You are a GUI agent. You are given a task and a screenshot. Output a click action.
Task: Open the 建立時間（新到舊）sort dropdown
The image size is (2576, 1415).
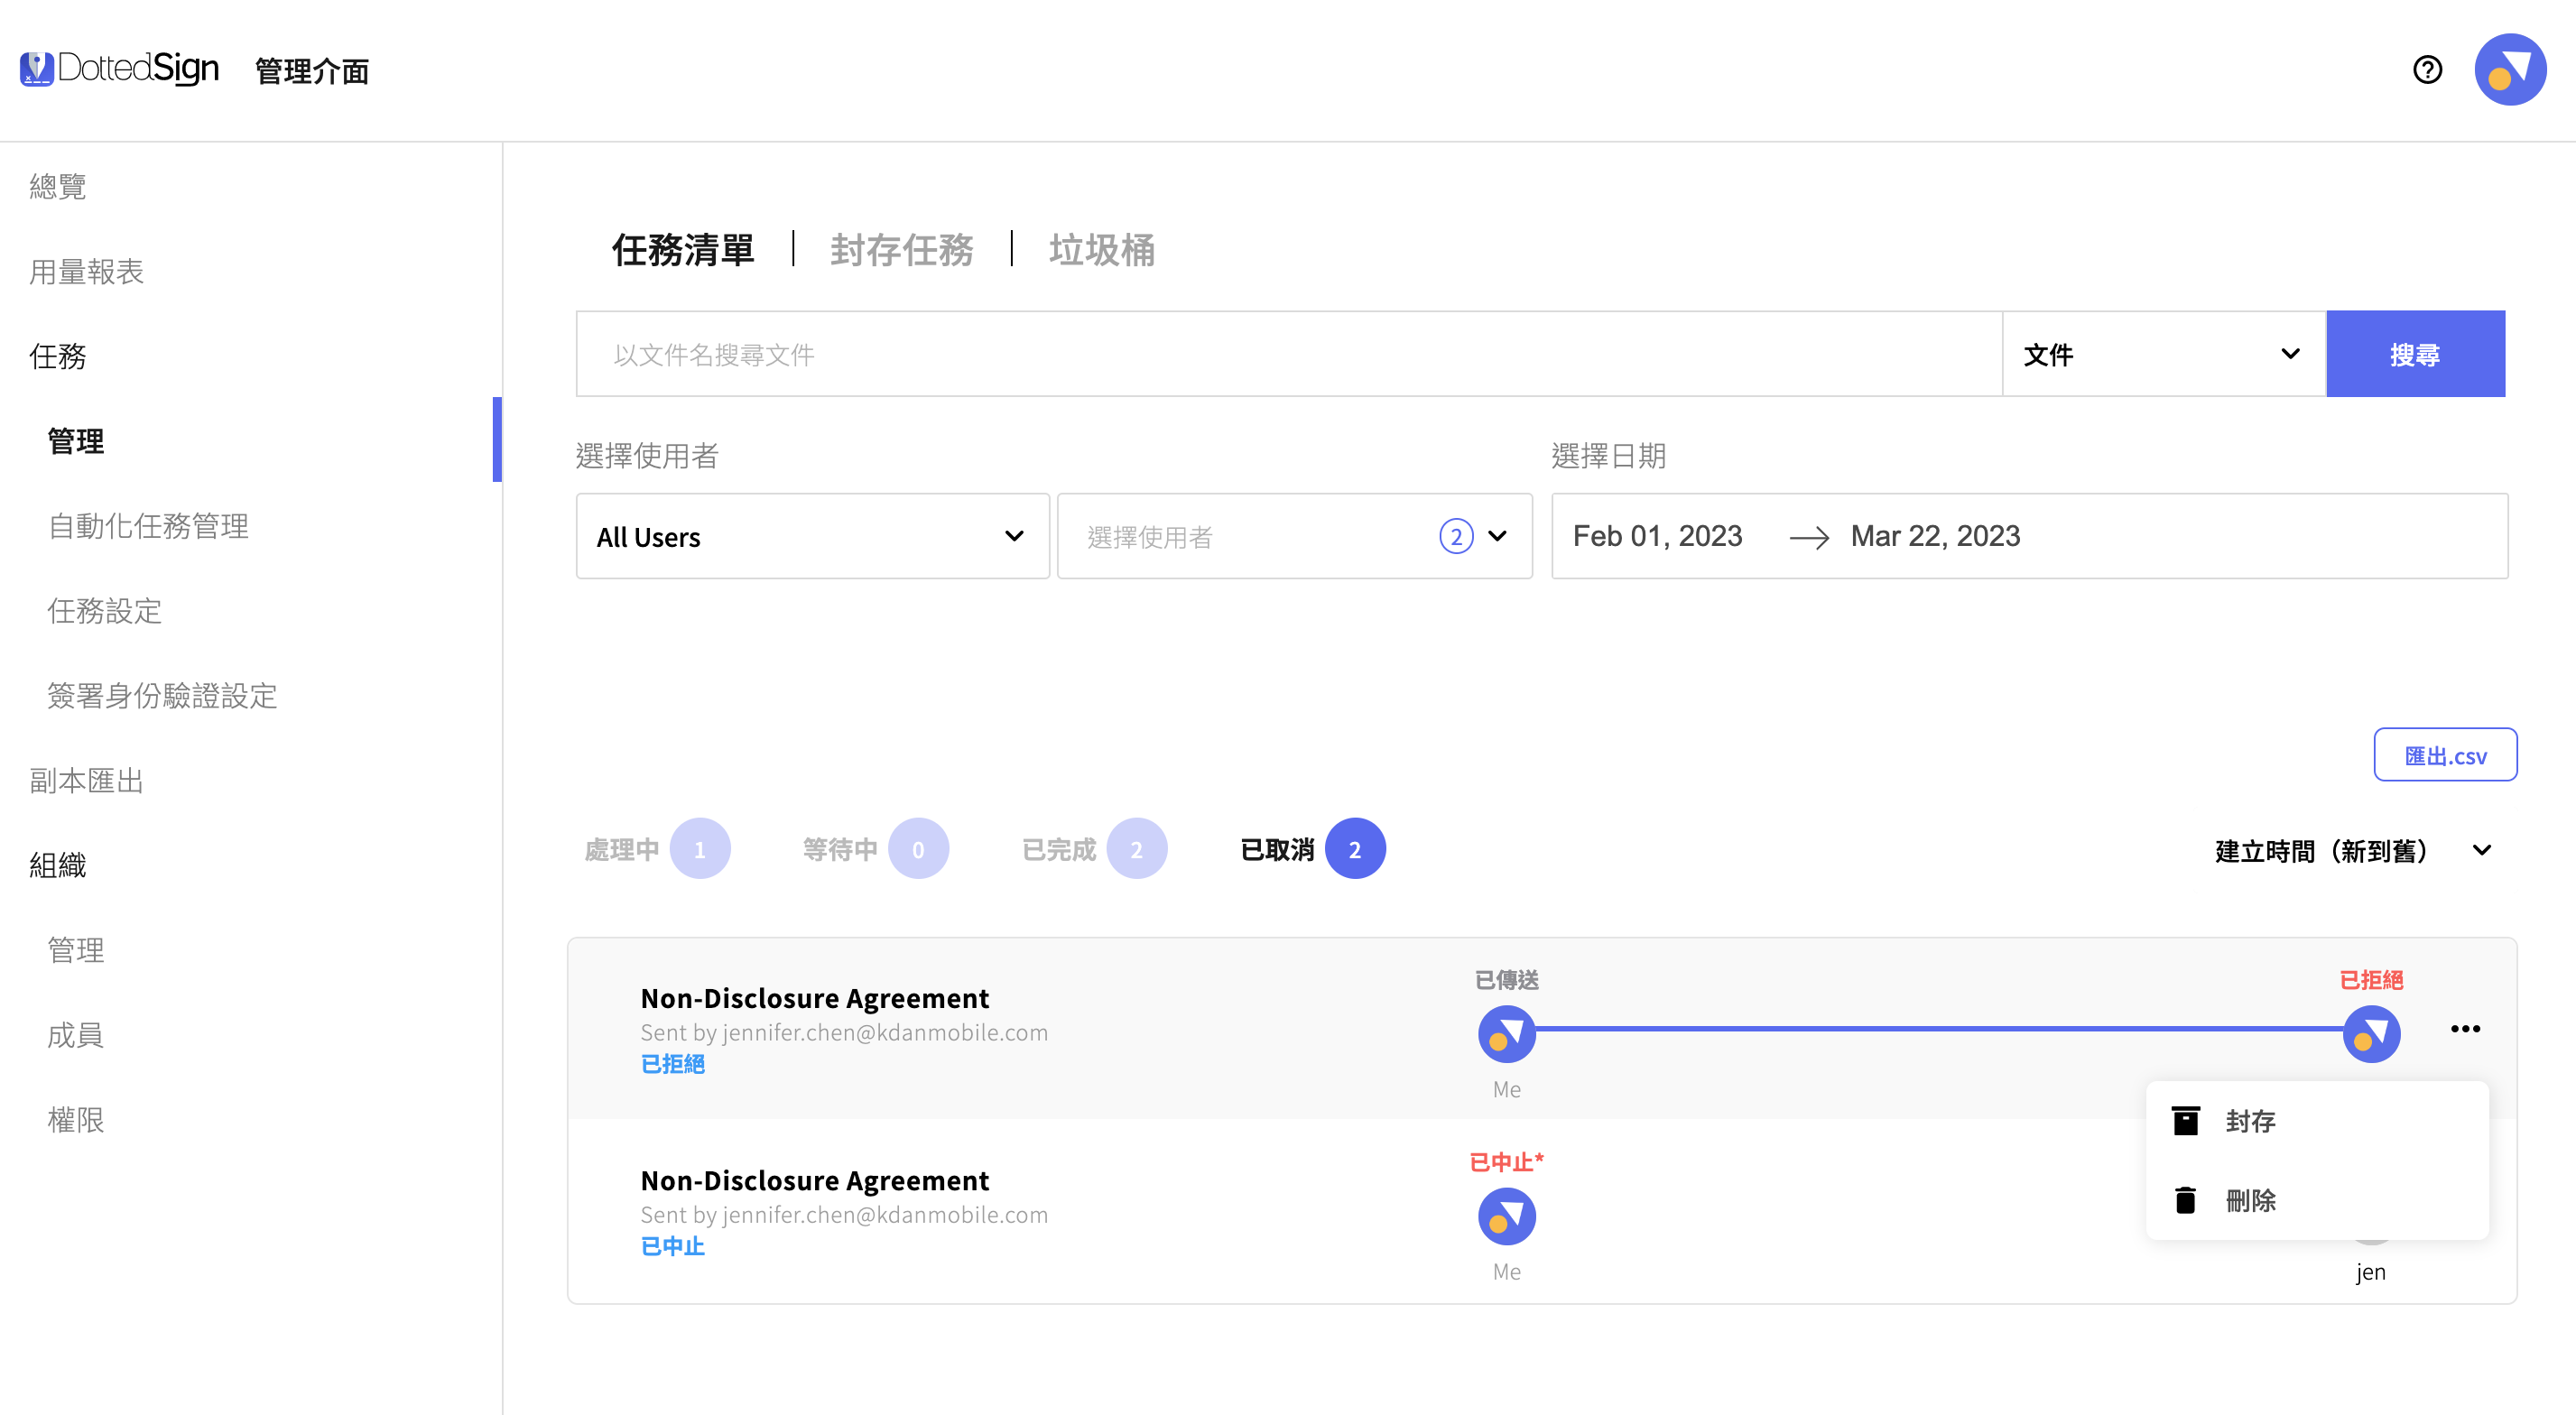[x=2353, y=851]
